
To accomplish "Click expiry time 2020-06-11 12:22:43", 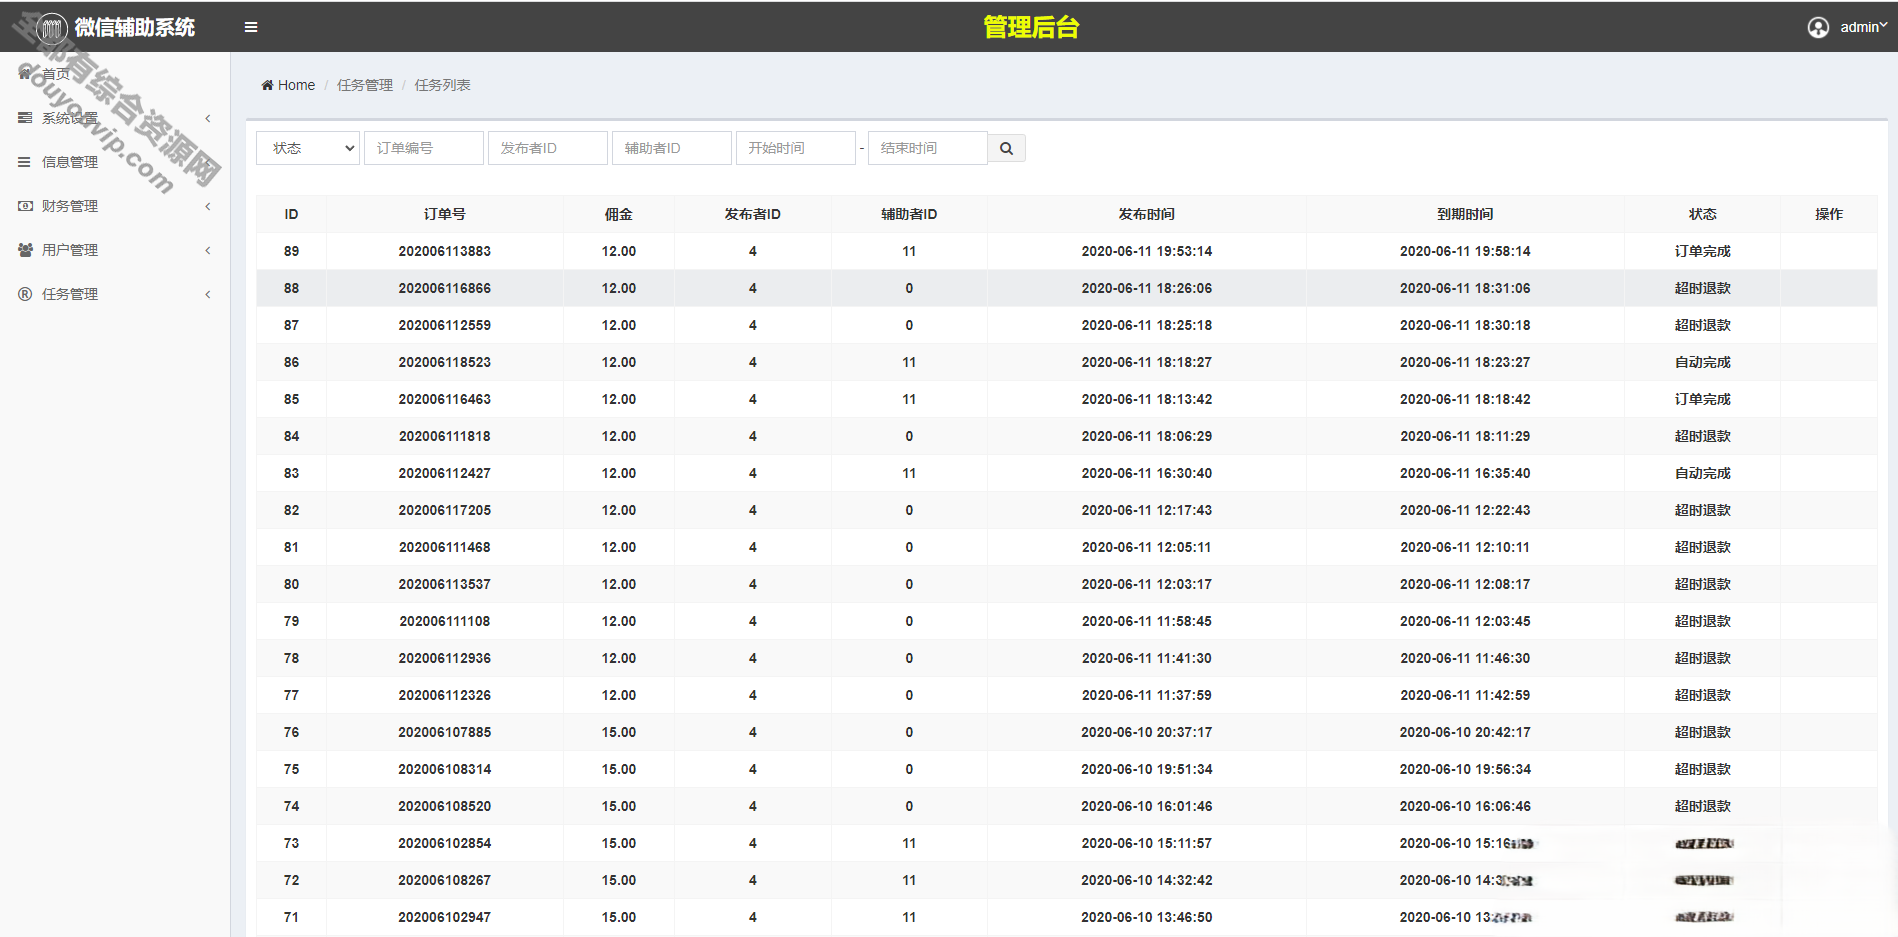I will tap(1465, 510).
